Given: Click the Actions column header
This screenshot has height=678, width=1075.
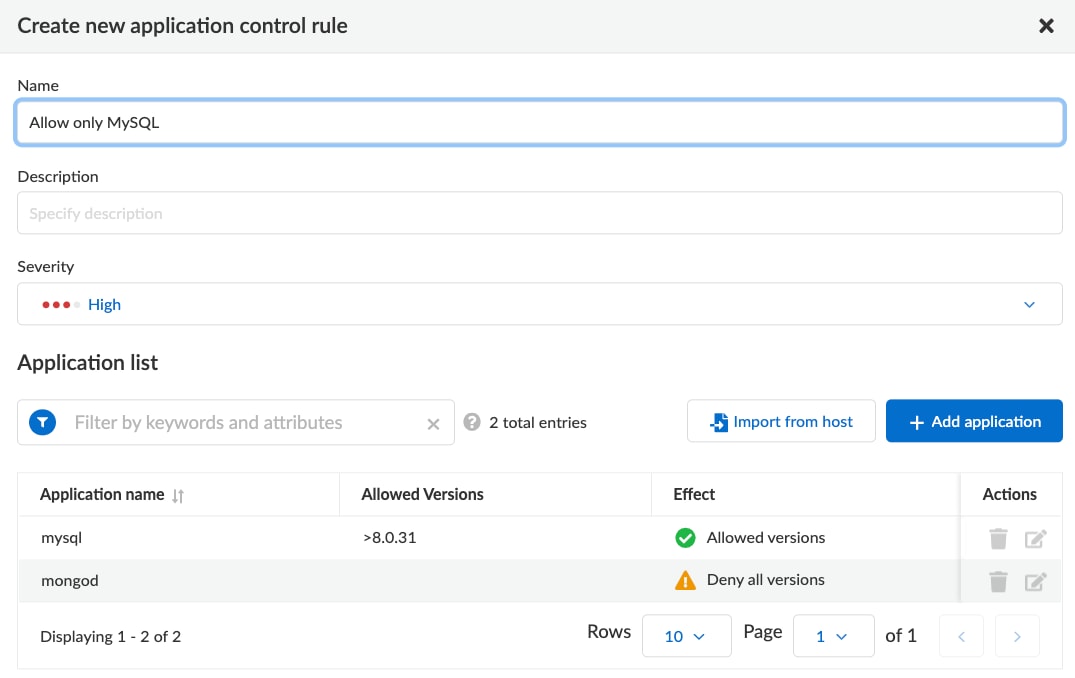Looking at the screenshot, I should point(1009,494).
